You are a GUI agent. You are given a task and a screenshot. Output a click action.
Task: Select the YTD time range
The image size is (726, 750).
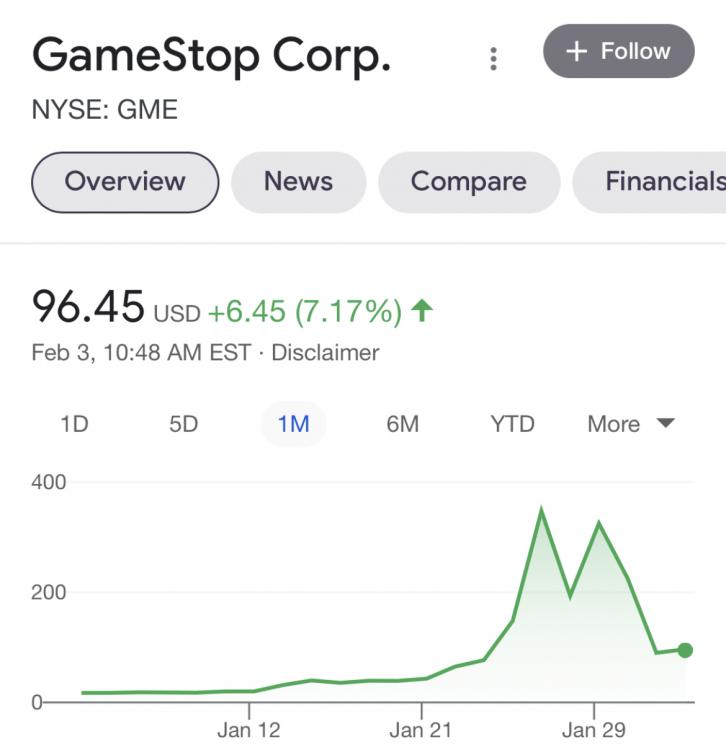coord(512,424)
